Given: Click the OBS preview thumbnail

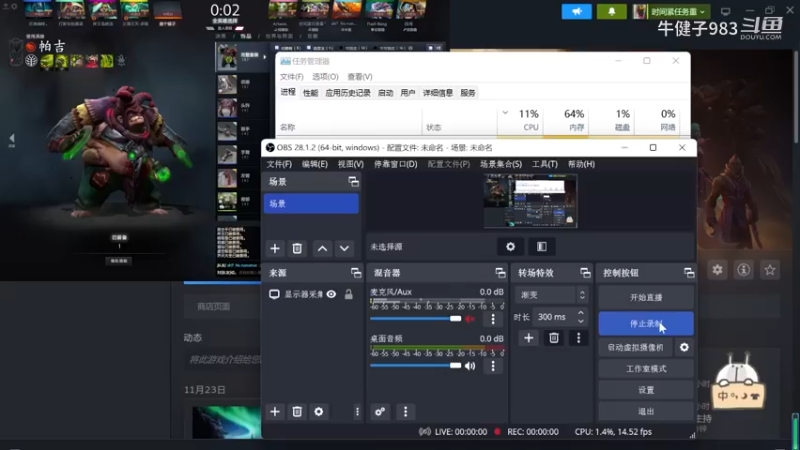Looking at the screenshot, I should pyautogui.click(x=530, y=201).
